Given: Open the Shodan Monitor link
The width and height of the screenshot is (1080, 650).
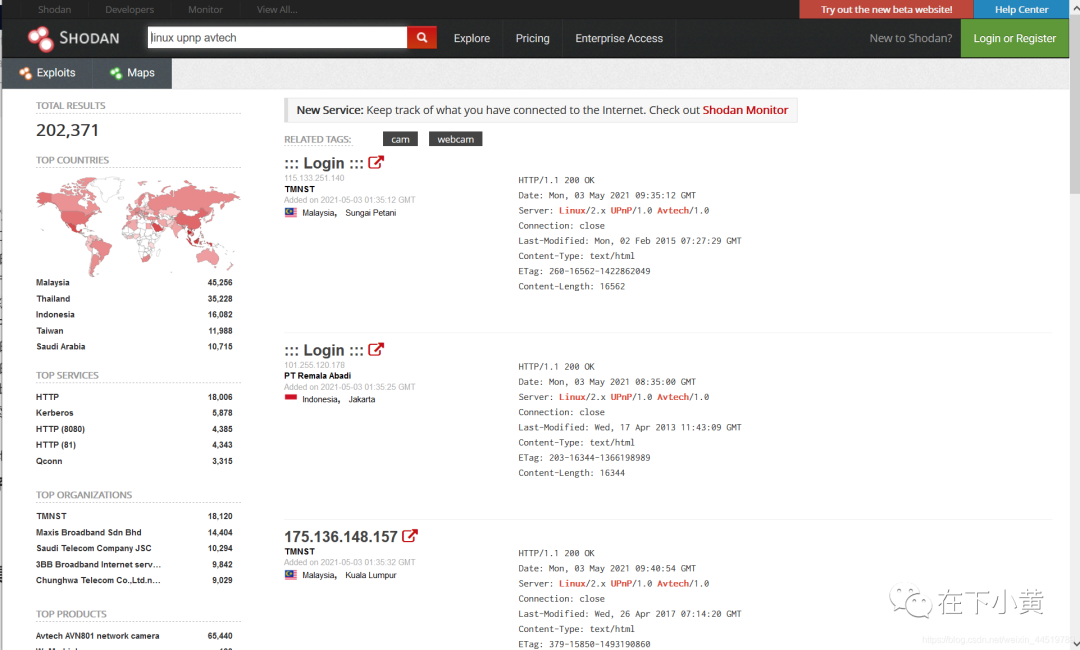Looking at the screenshot, I should 745,110.
